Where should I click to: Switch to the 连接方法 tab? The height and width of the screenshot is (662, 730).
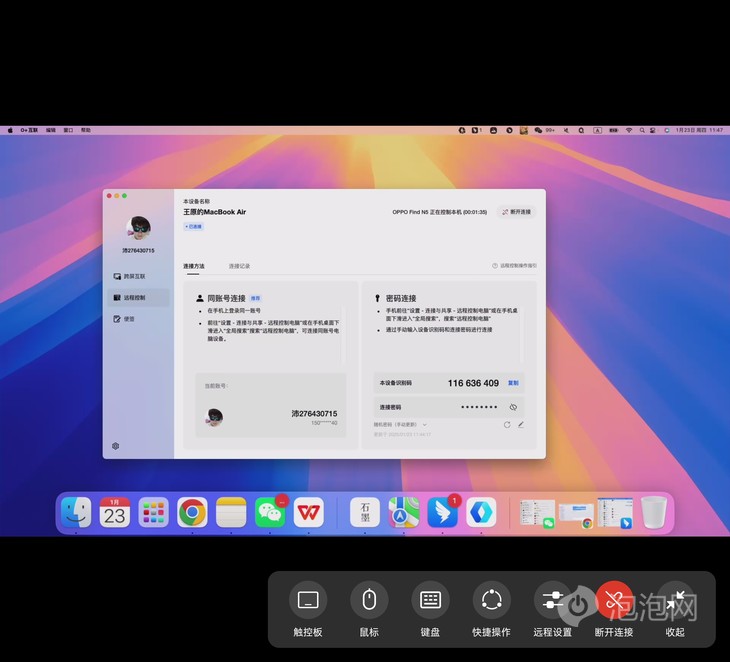pos(194,266)
